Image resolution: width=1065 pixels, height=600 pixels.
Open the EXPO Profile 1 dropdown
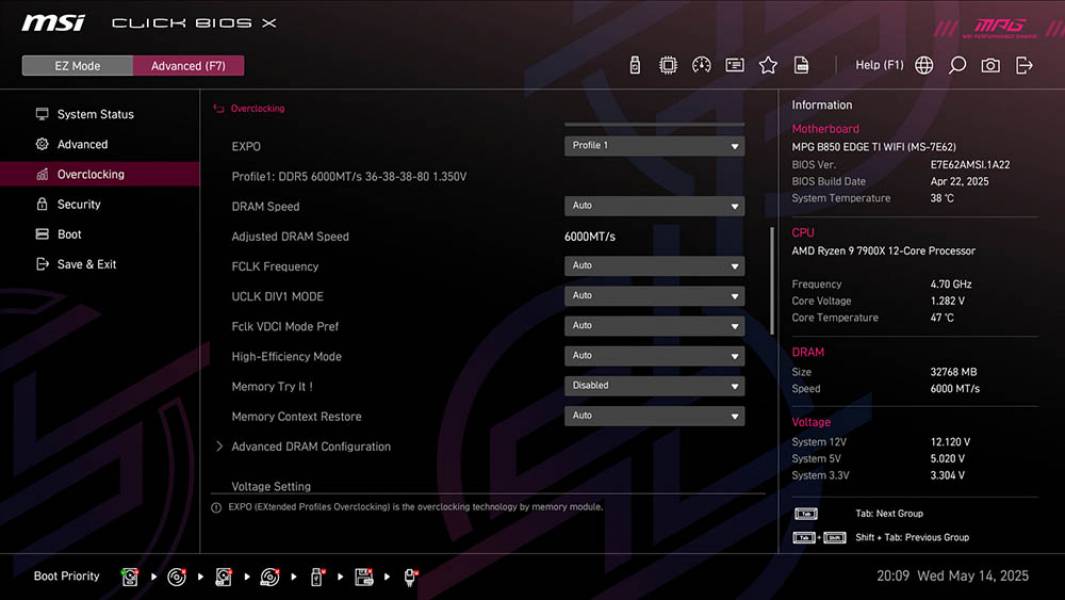tap(654, 146)
